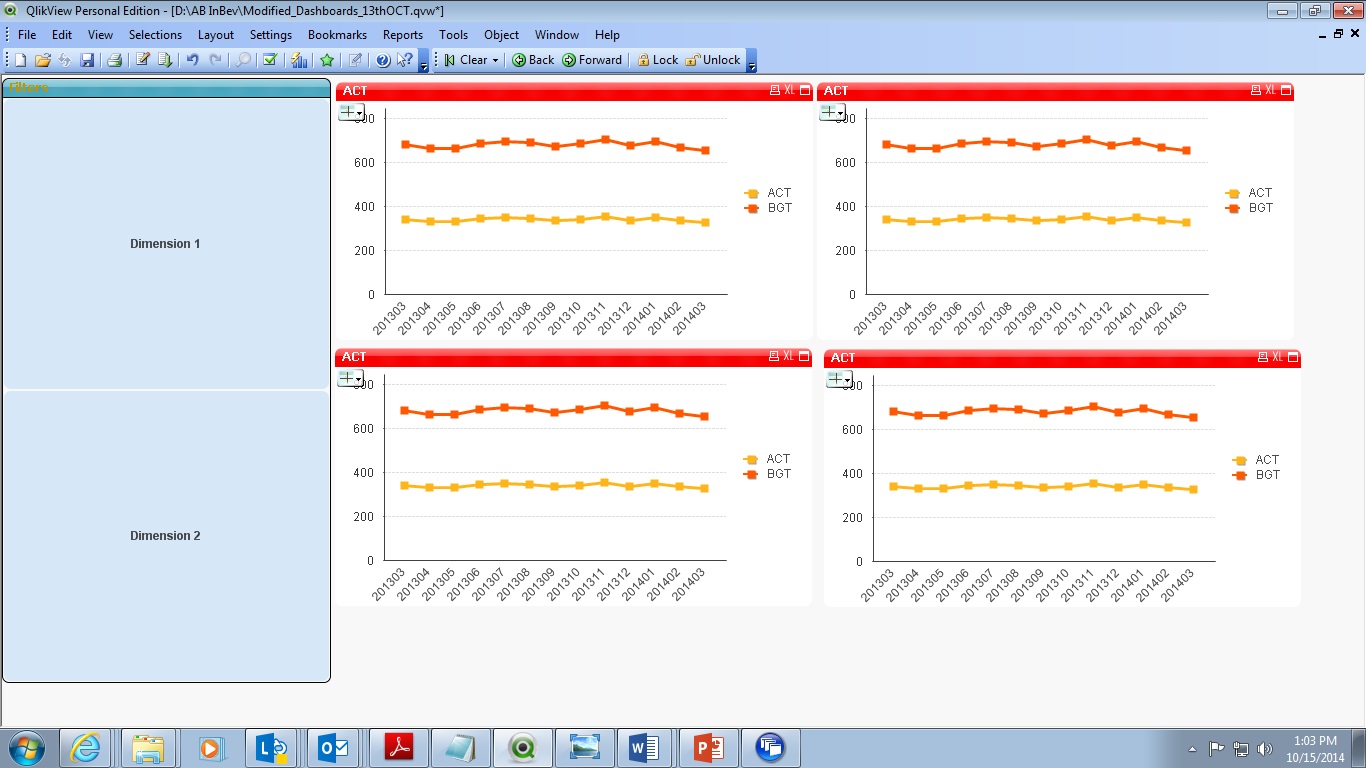Open a file using the folder icon
The height and width of the screenshot is (768, 1366).
[42, 60]
